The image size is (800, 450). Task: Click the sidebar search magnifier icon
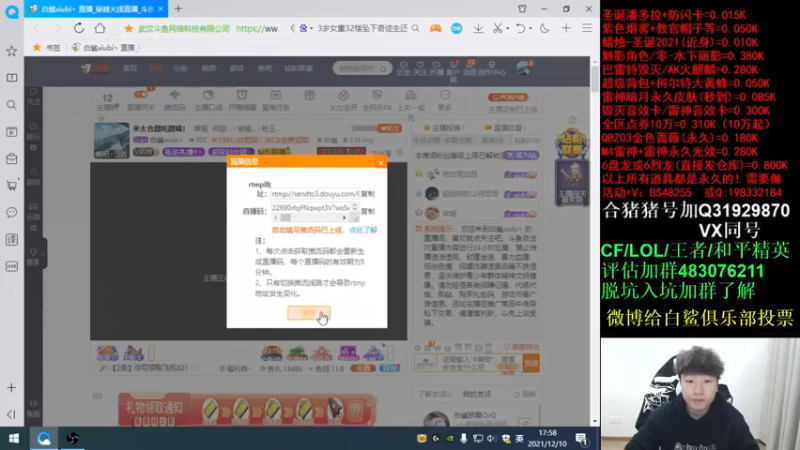[x=11, y=105]
